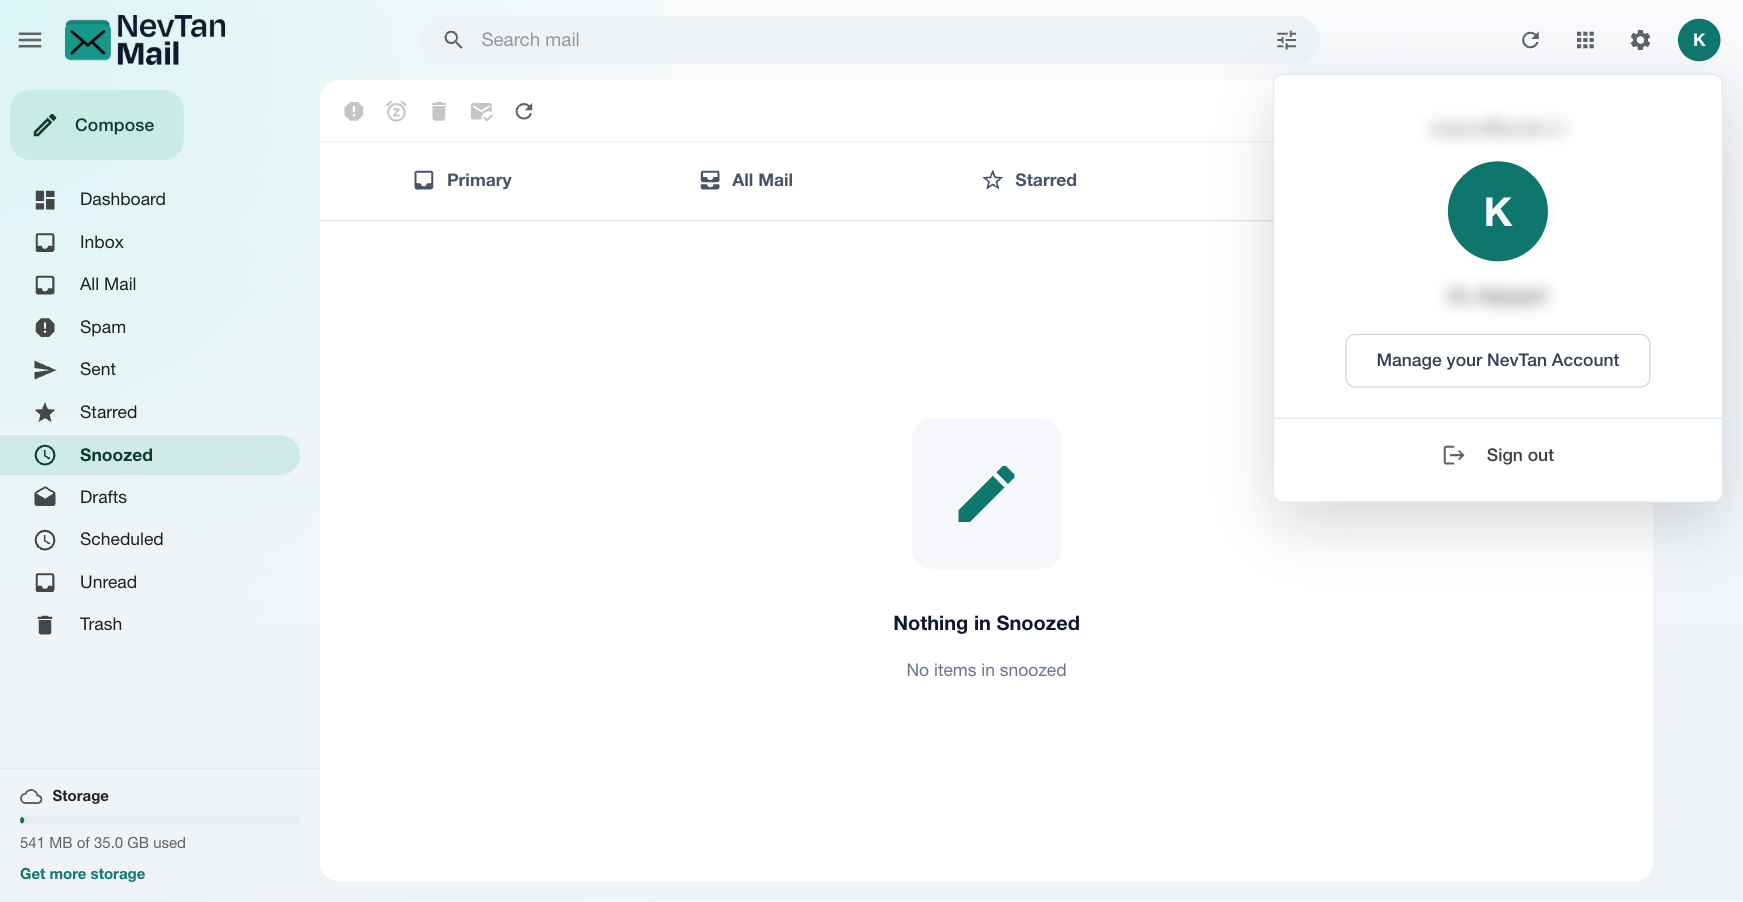The image size is (1743, 902).
Task: Refresh list via toolbar reload icon
Action: pos(524,111)
